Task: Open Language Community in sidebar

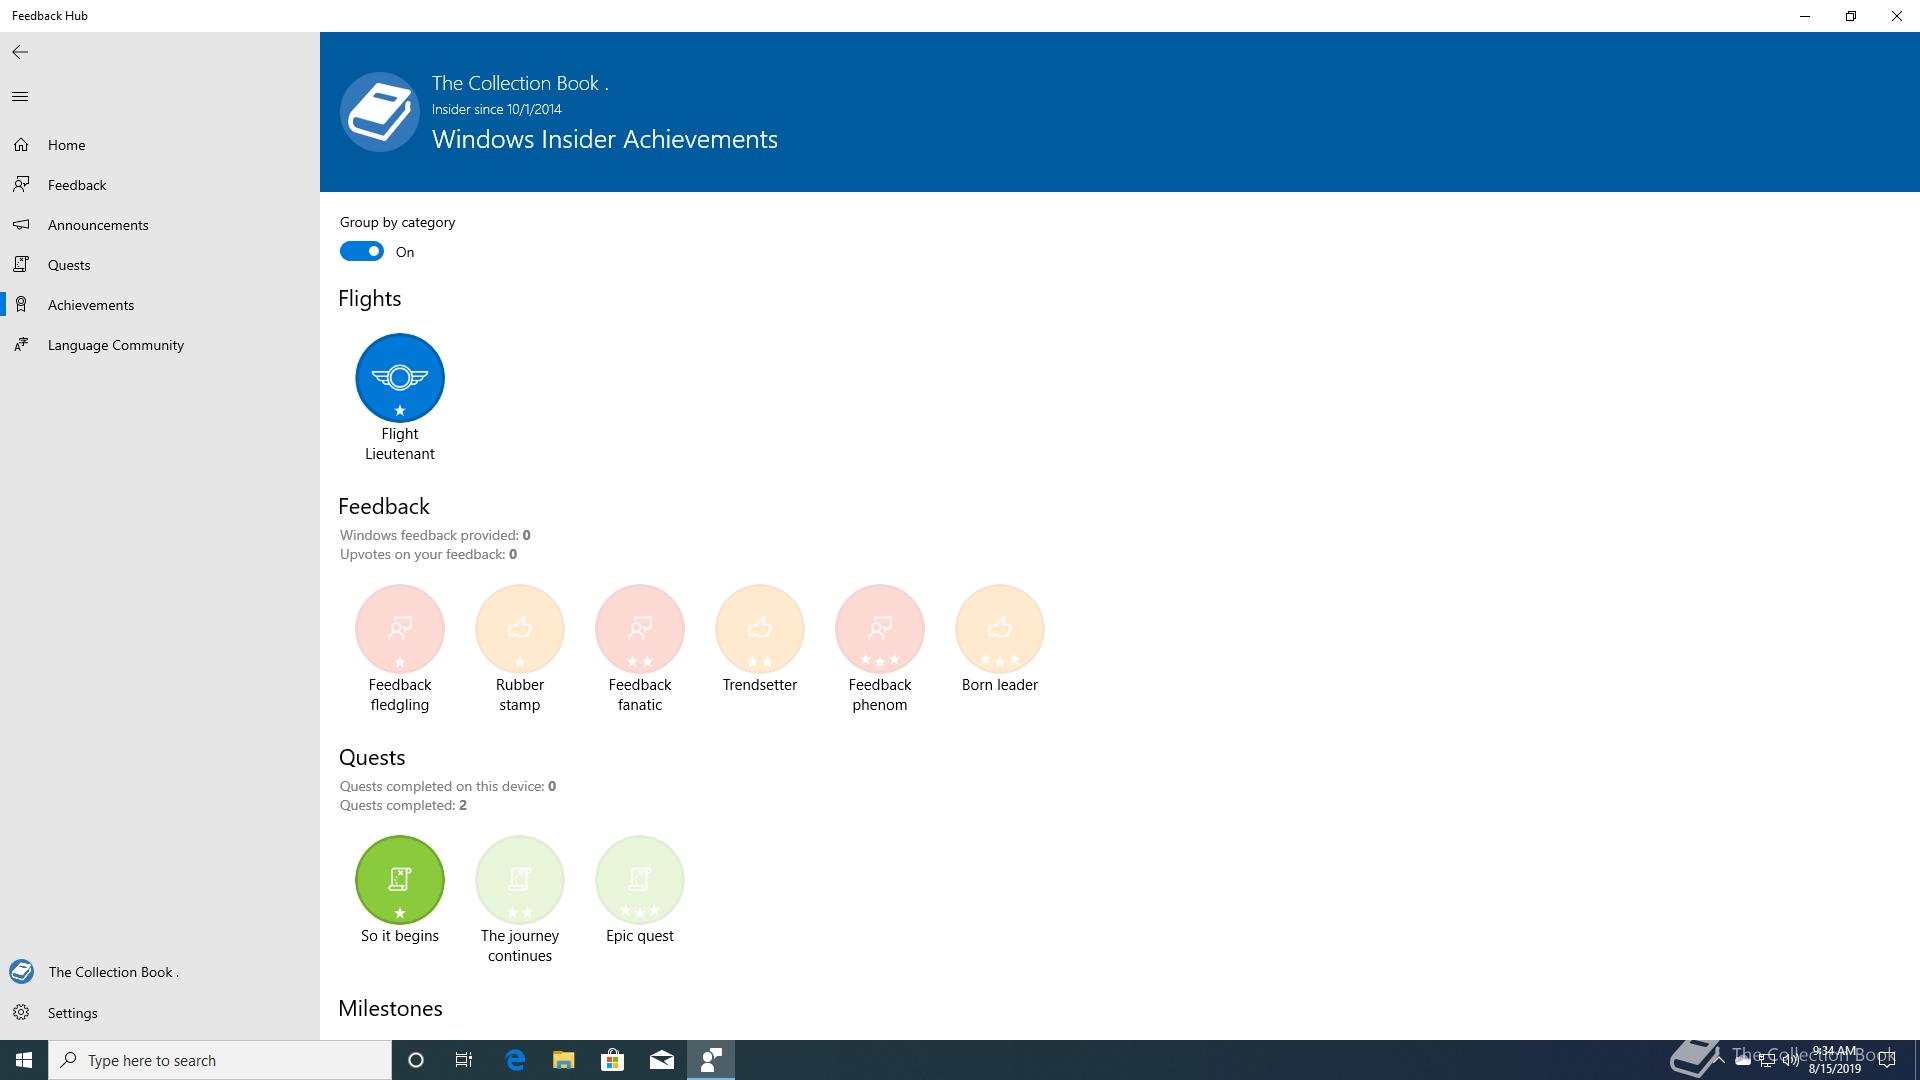Action: click(x=160, y=345)
